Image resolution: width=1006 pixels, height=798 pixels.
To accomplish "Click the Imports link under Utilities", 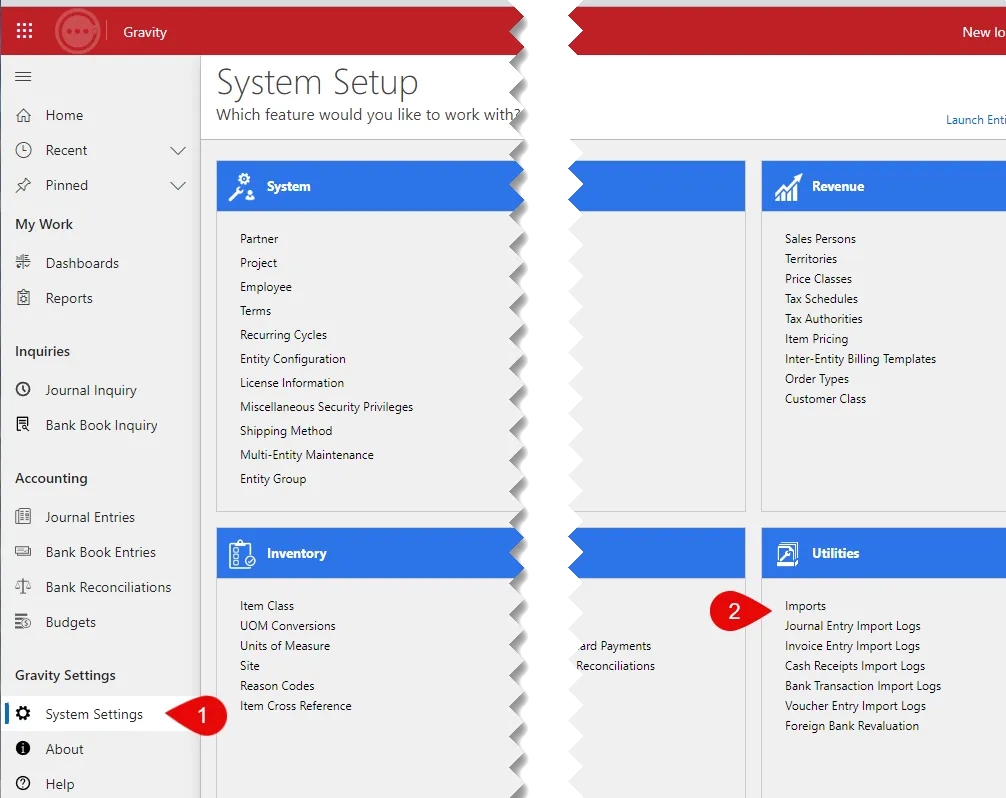I will [805, 606].
